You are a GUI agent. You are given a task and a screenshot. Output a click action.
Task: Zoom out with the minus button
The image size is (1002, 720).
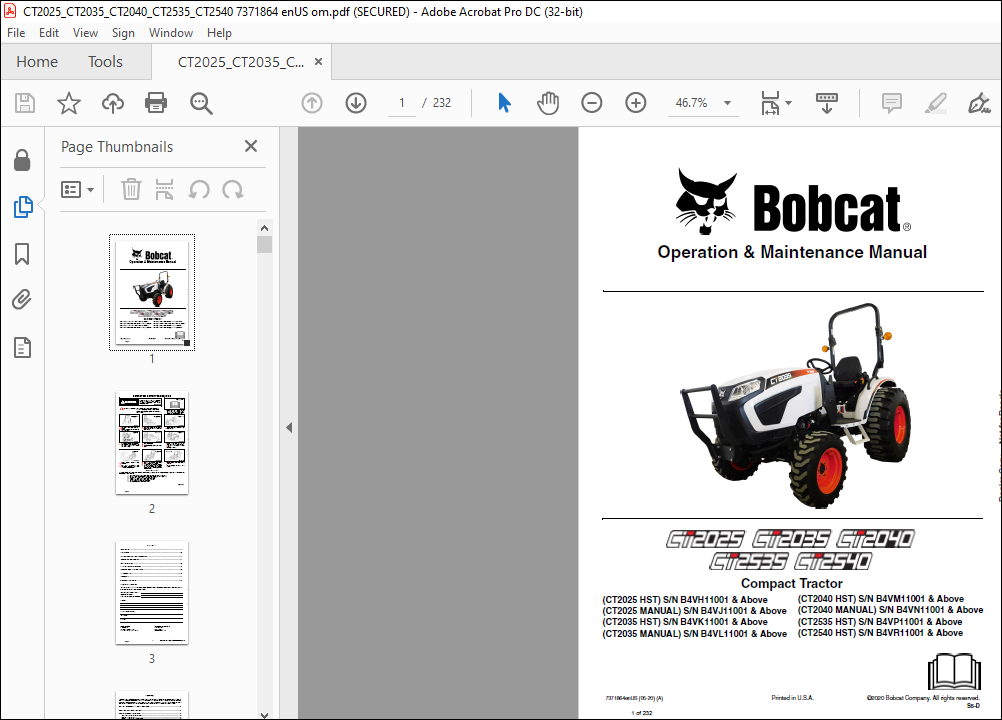[592, 103]
